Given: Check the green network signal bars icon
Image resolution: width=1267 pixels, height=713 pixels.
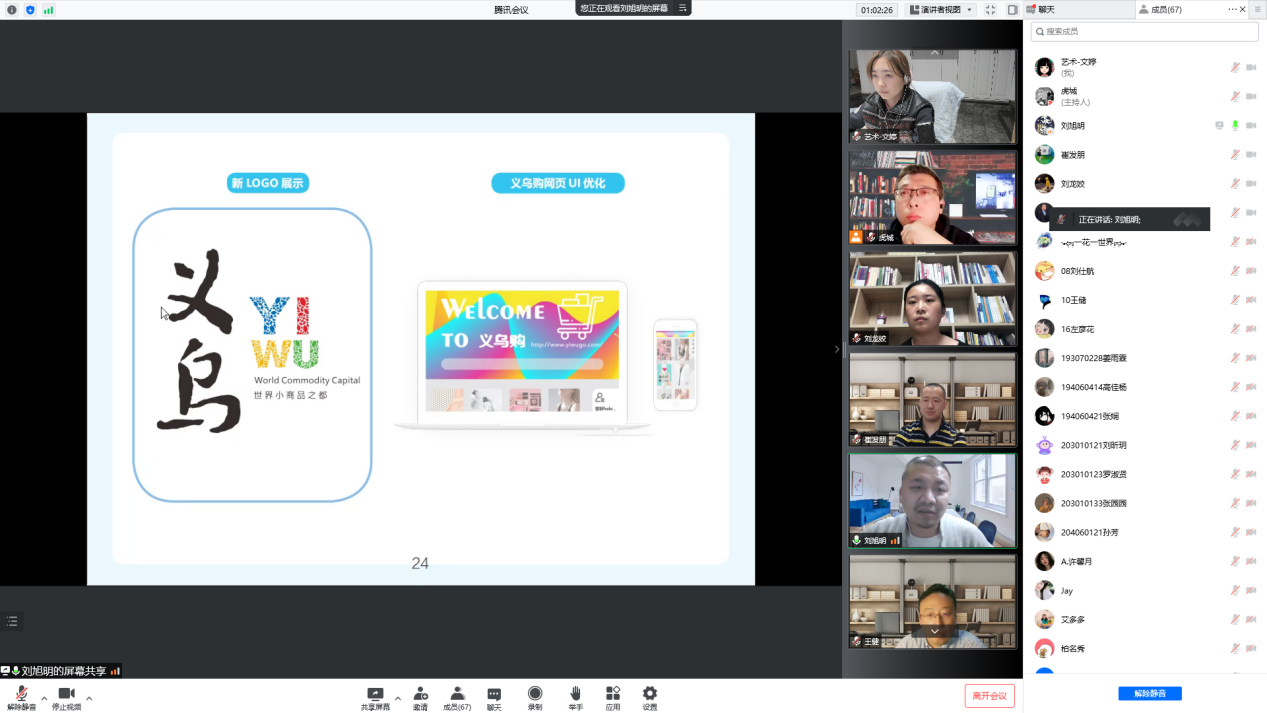Looking at the screenshot, I should click(48, 9).
